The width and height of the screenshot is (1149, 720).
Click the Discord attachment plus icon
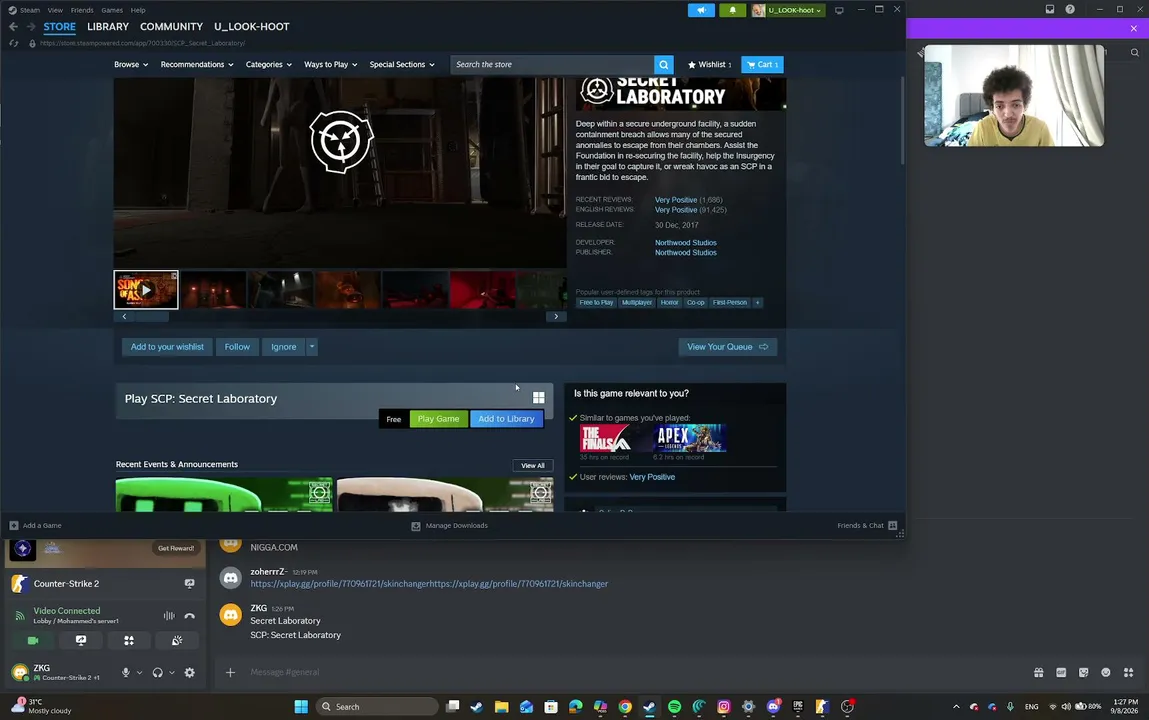(x=230, y=672)
